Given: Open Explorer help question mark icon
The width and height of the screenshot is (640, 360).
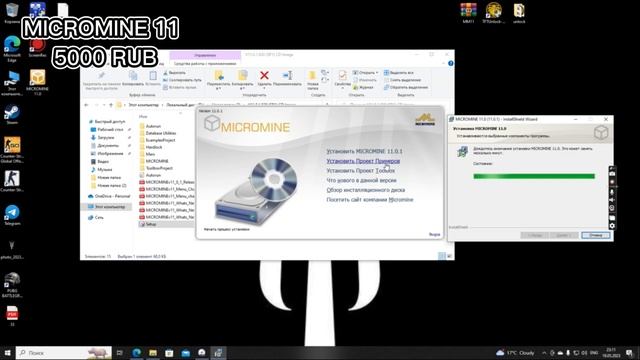Looking at the screenshot, I should (x=451, y=63).
